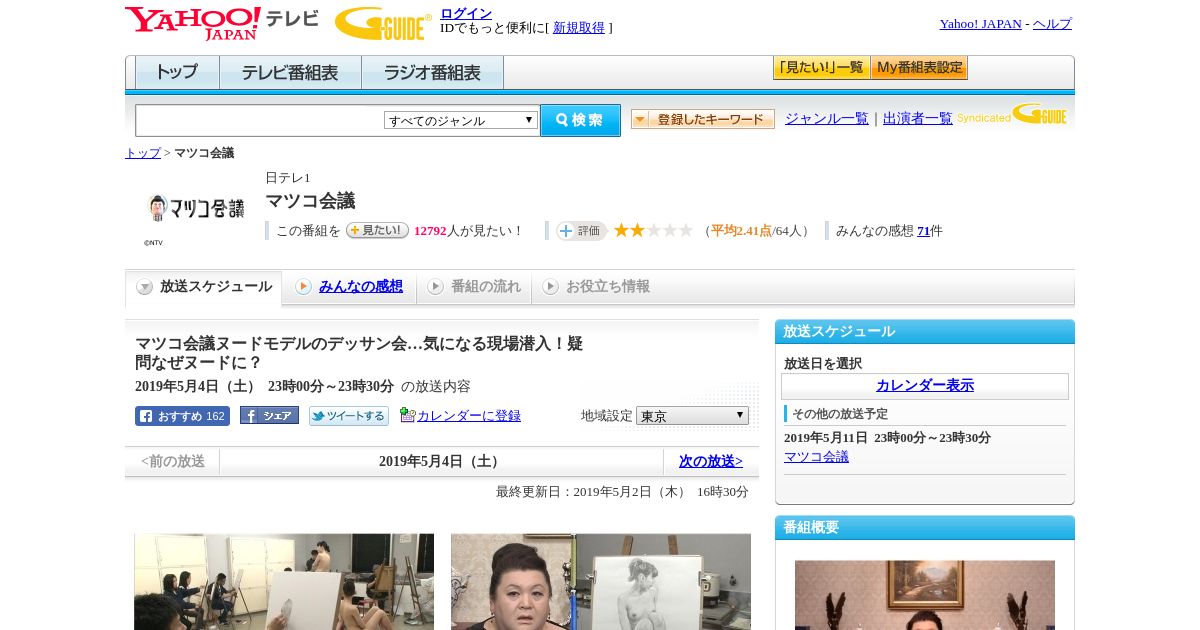Open the Matsuko and sketch thumbnail
Viewport: 1200px width, 630px height.
pos(601,581)
